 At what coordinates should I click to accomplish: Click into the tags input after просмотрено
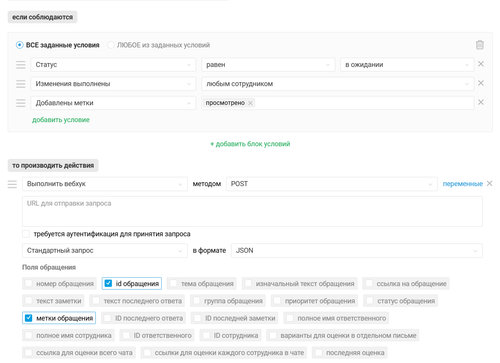point(363,103)
